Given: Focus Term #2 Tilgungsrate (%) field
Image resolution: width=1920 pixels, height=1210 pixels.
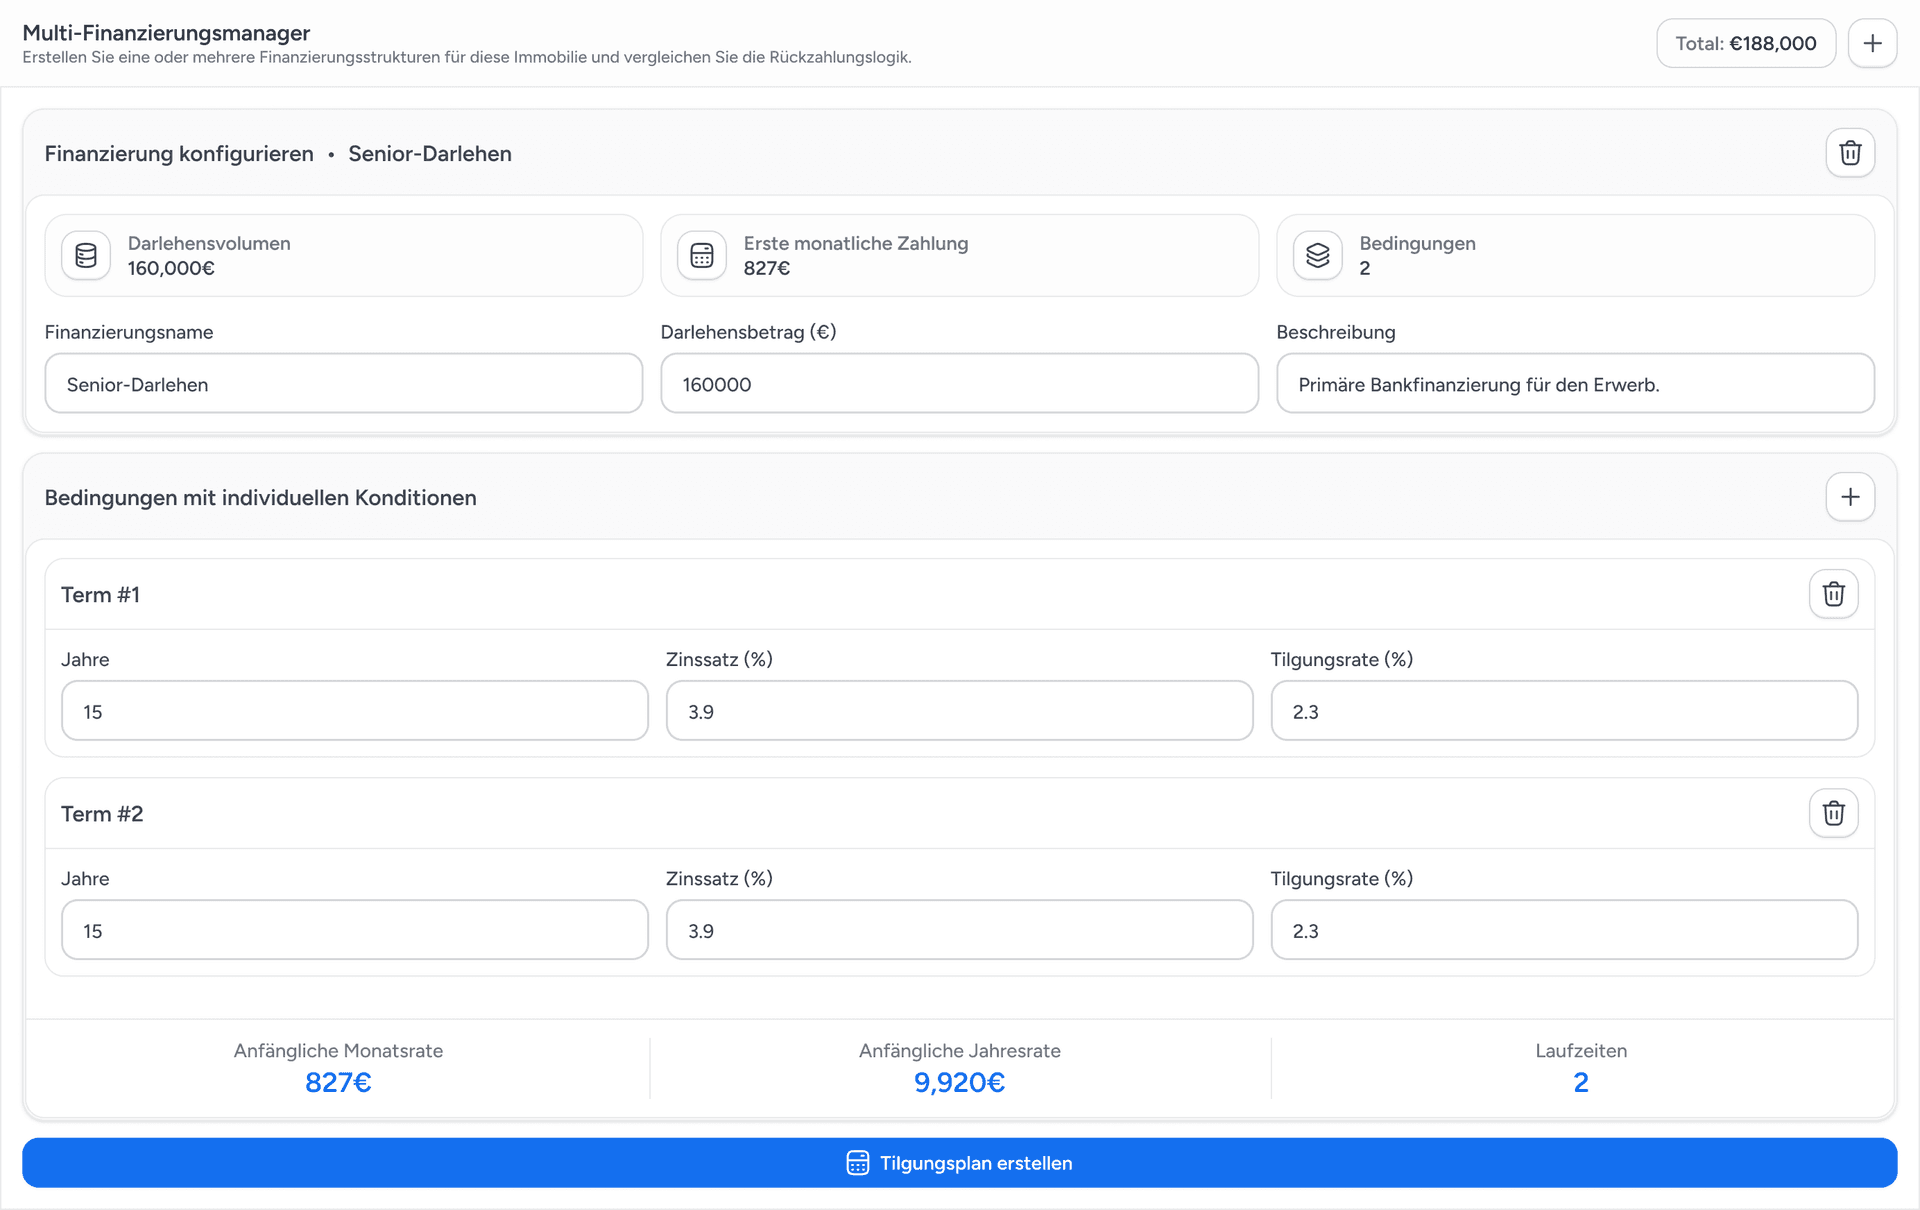Looking at the screenshot, I should tap(1564, 930).
